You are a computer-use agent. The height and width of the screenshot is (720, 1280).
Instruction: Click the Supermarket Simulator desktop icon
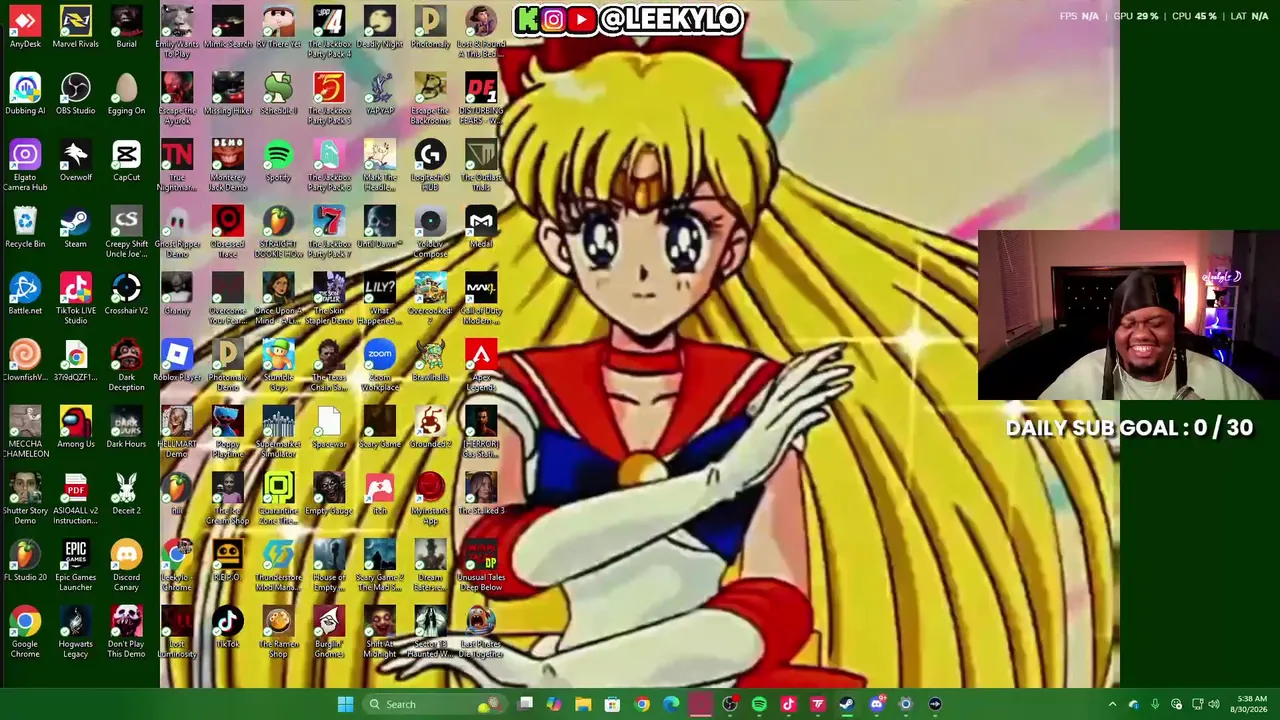pyautogui.click(x=278, y=432)
